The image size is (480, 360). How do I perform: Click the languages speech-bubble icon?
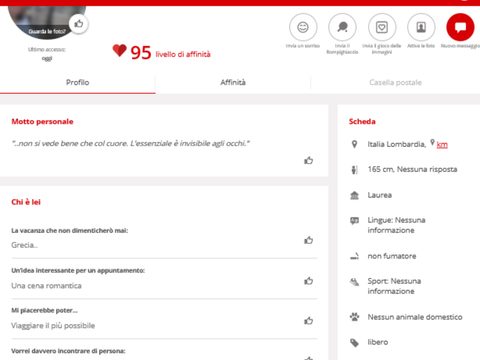click(354, 220)
